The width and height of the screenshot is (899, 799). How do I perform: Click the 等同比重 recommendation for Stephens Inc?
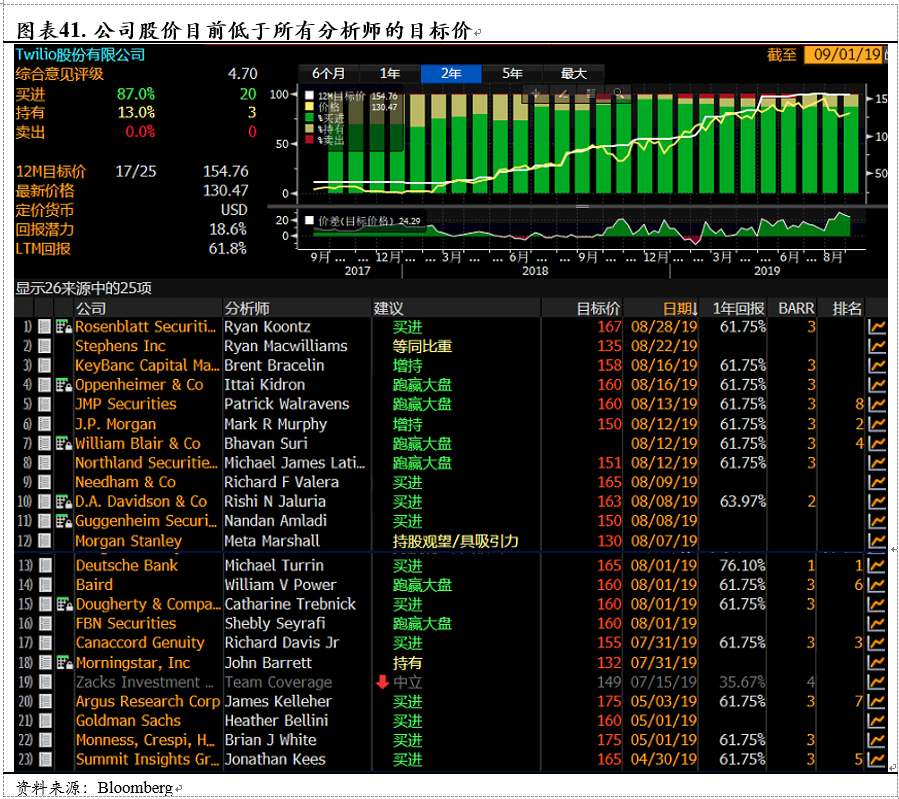pos(423,346)
